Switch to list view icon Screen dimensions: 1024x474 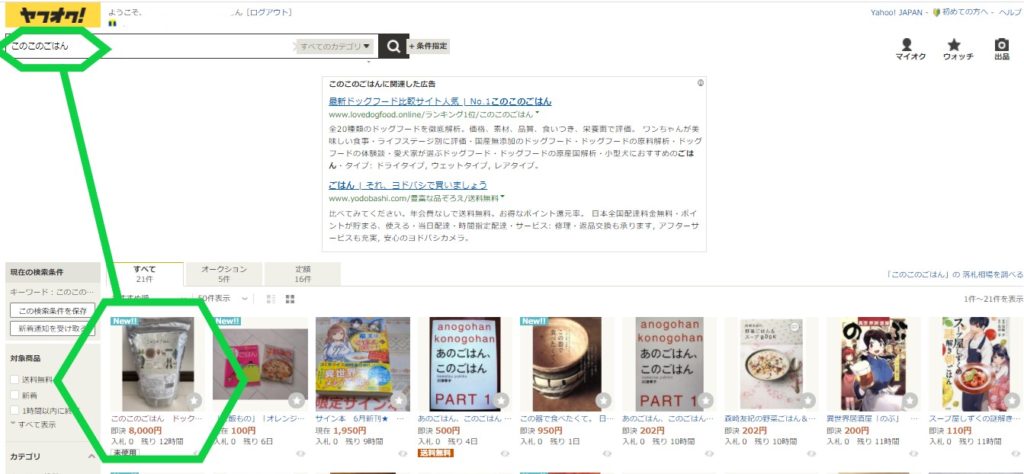point(271,299)
